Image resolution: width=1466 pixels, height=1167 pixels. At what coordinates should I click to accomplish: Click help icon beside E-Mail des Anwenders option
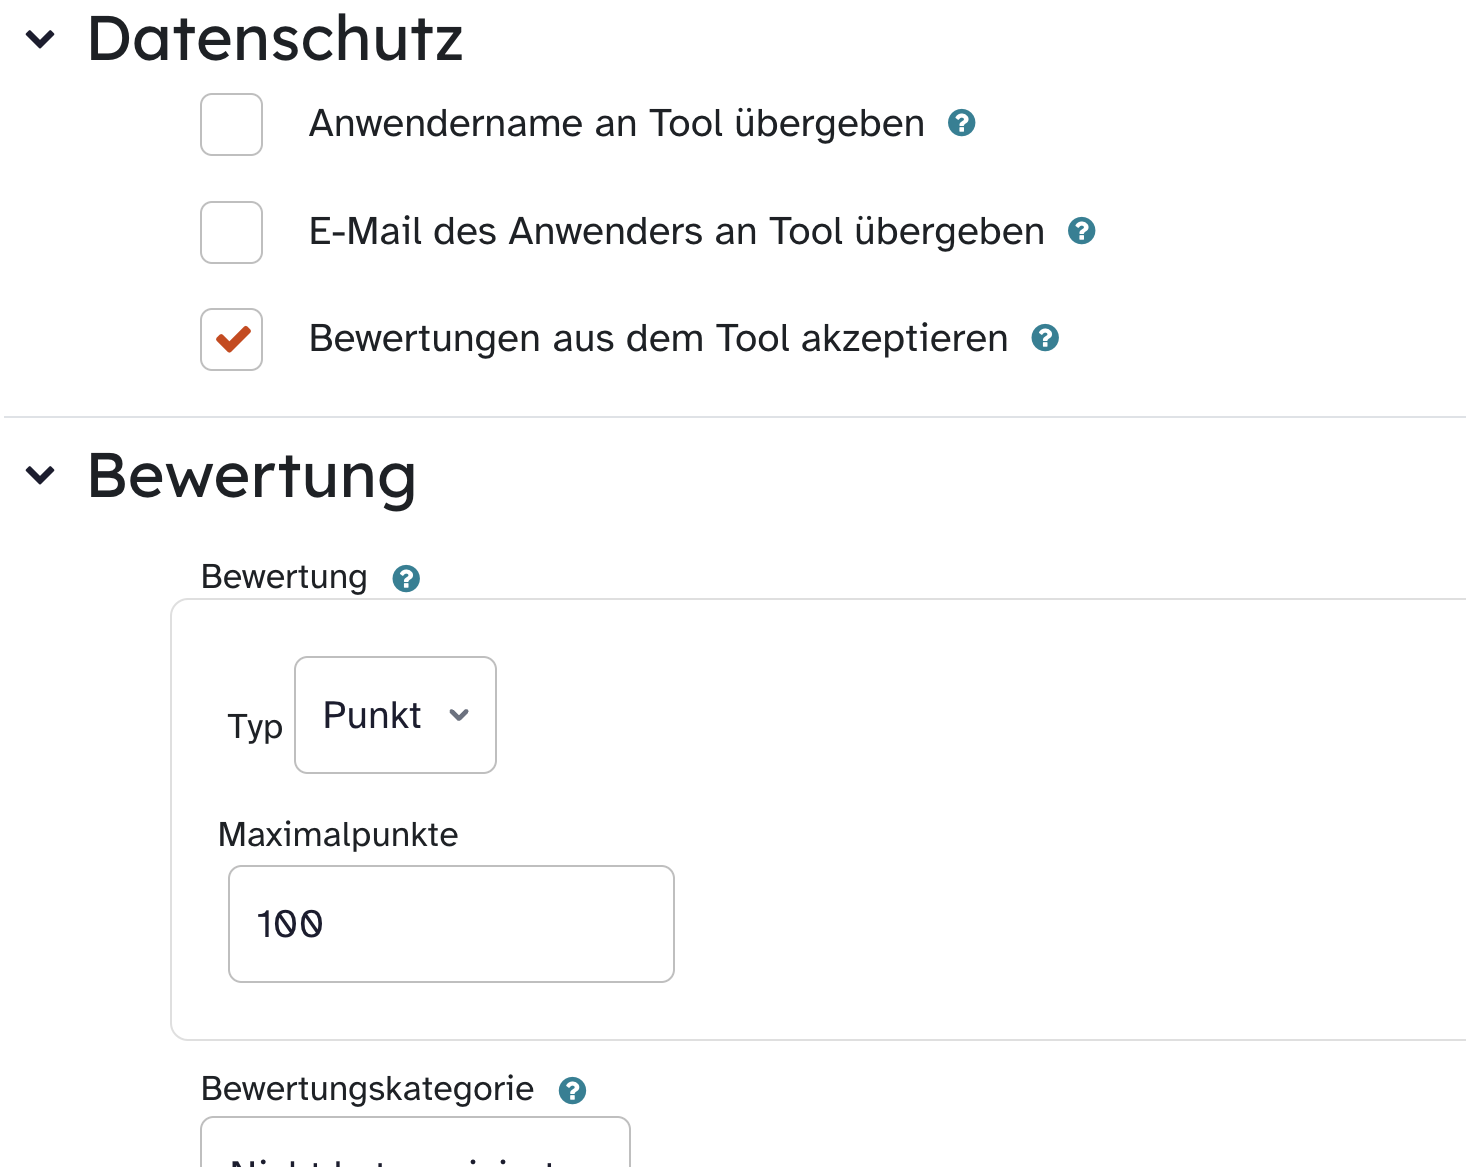[x=1081, y=231]
